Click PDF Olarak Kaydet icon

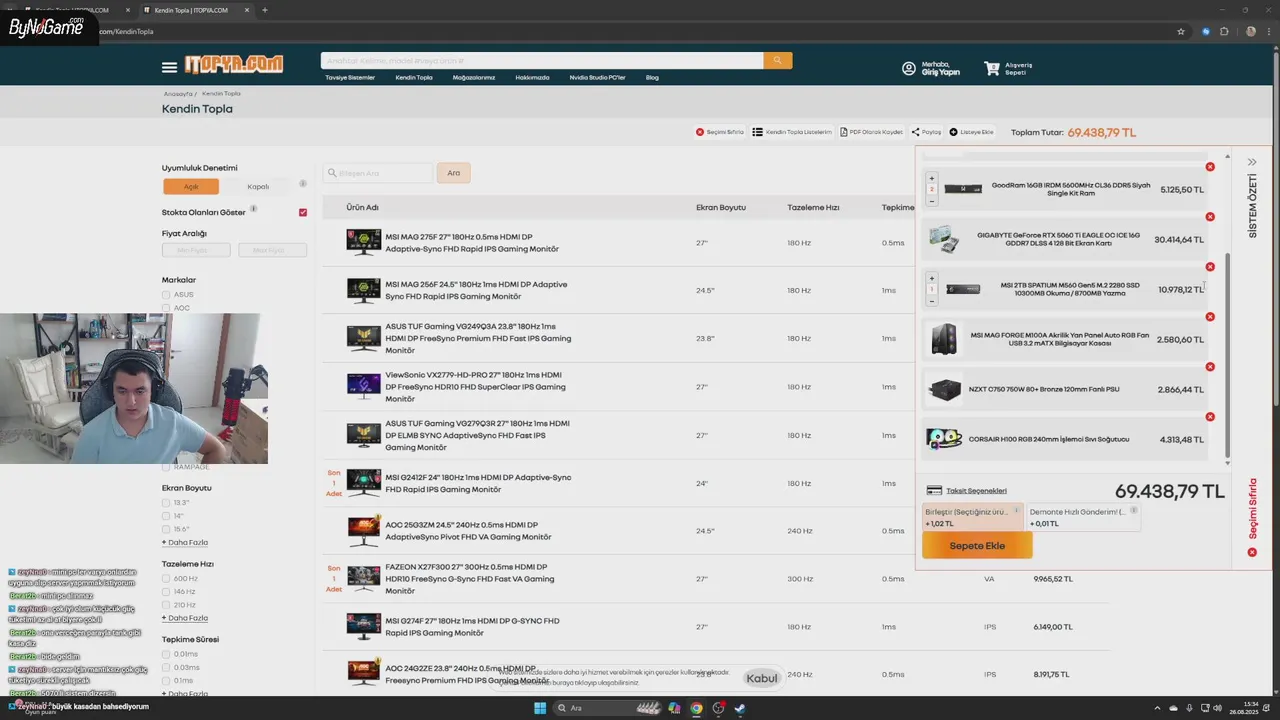pos(843,132)
